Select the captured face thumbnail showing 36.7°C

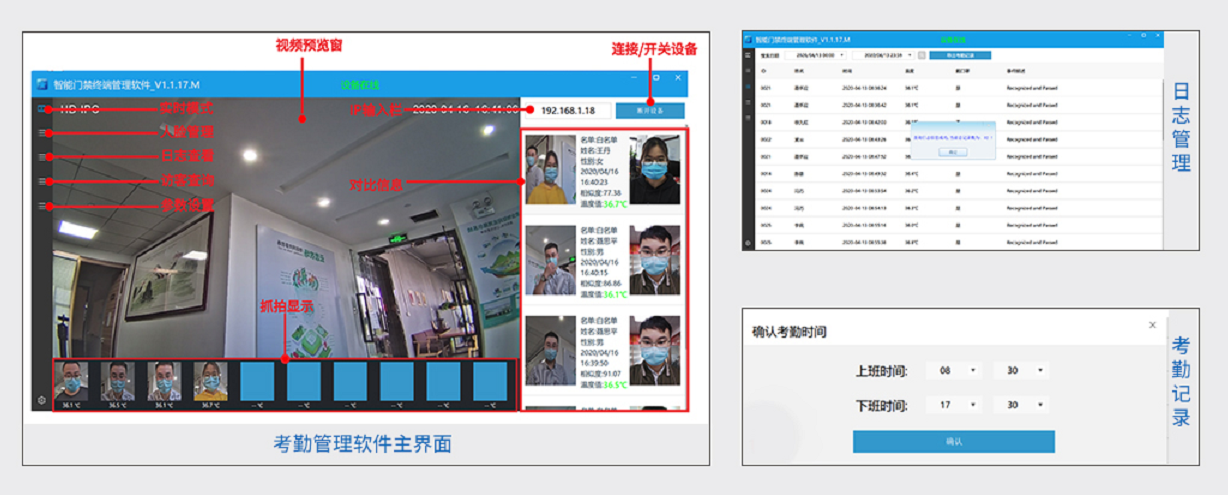(210, 381)
